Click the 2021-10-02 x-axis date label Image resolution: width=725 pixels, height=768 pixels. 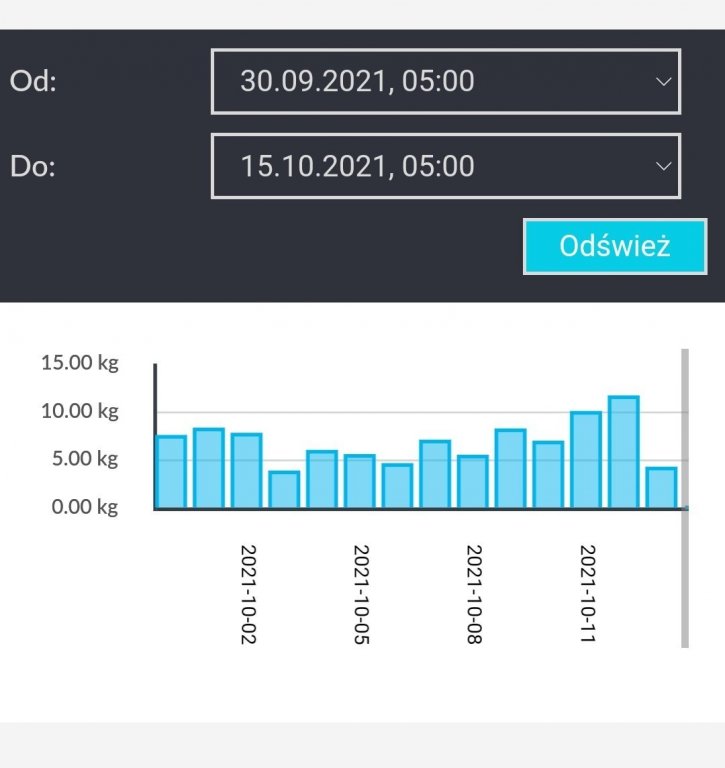pos(248,594)
